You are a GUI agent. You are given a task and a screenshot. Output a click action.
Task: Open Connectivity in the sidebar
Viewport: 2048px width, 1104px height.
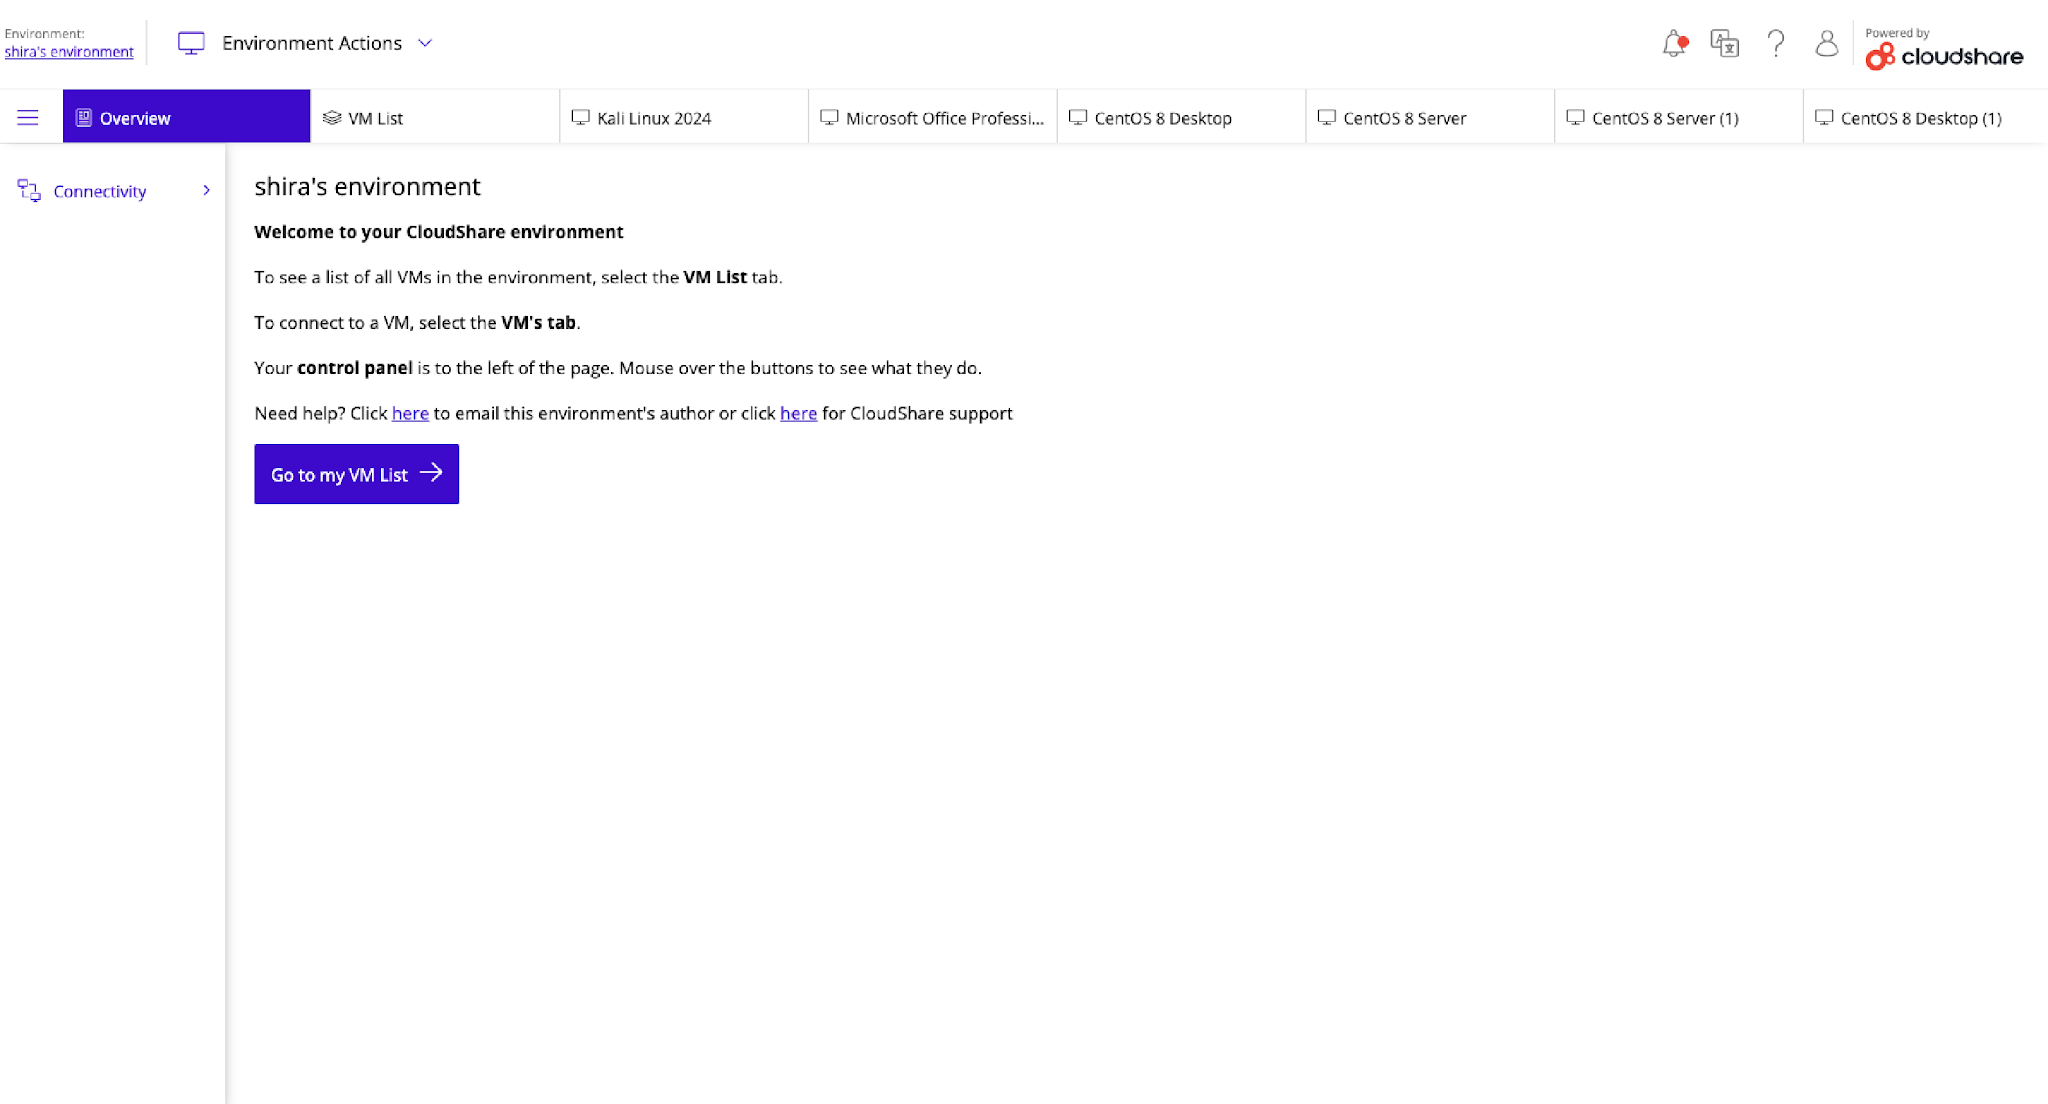click(x=113, y=191)
